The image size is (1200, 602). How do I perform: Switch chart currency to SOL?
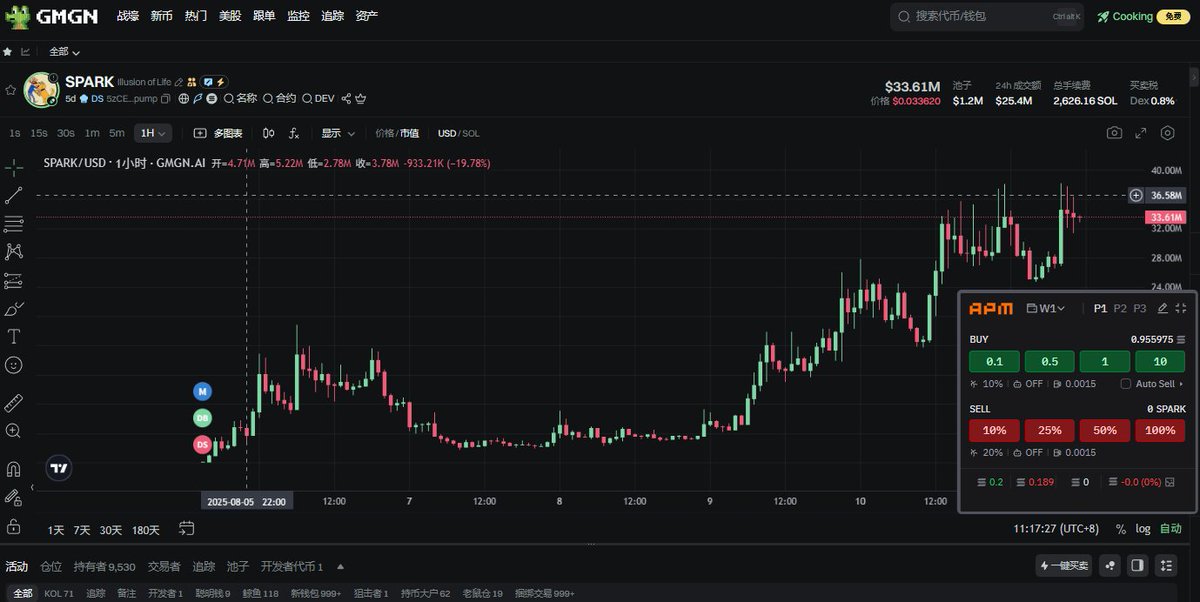click(x=470, y=132)
